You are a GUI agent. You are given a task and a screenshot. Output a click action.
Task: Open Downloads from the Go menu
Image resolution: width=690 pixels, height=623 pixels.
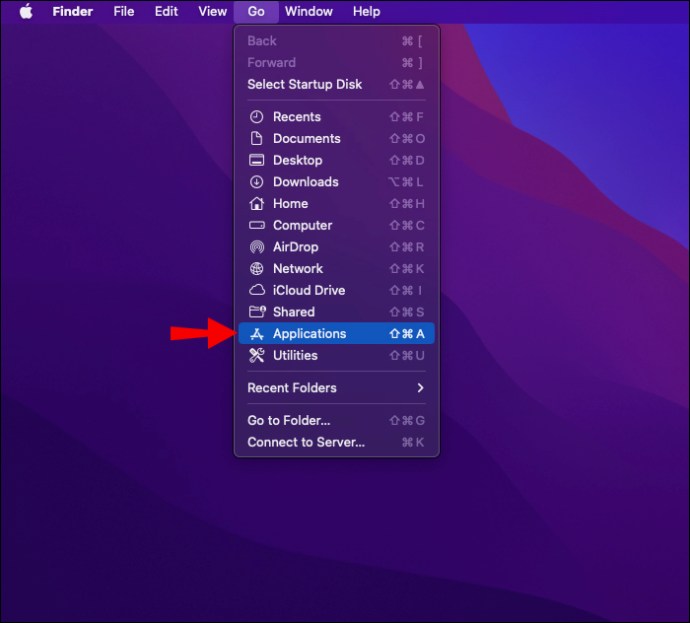[x=337, y=182]
